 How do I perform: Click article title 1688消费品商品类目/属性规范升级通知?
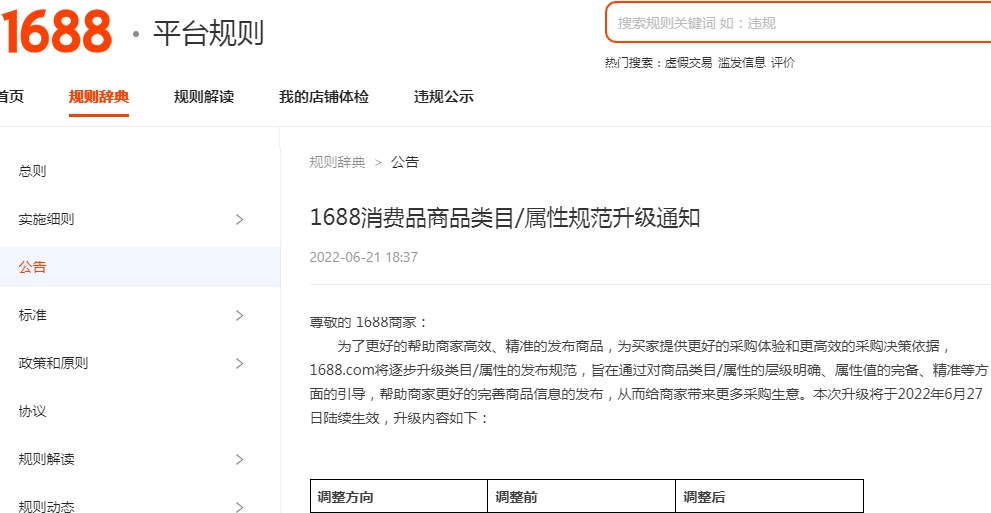(505, 218)
